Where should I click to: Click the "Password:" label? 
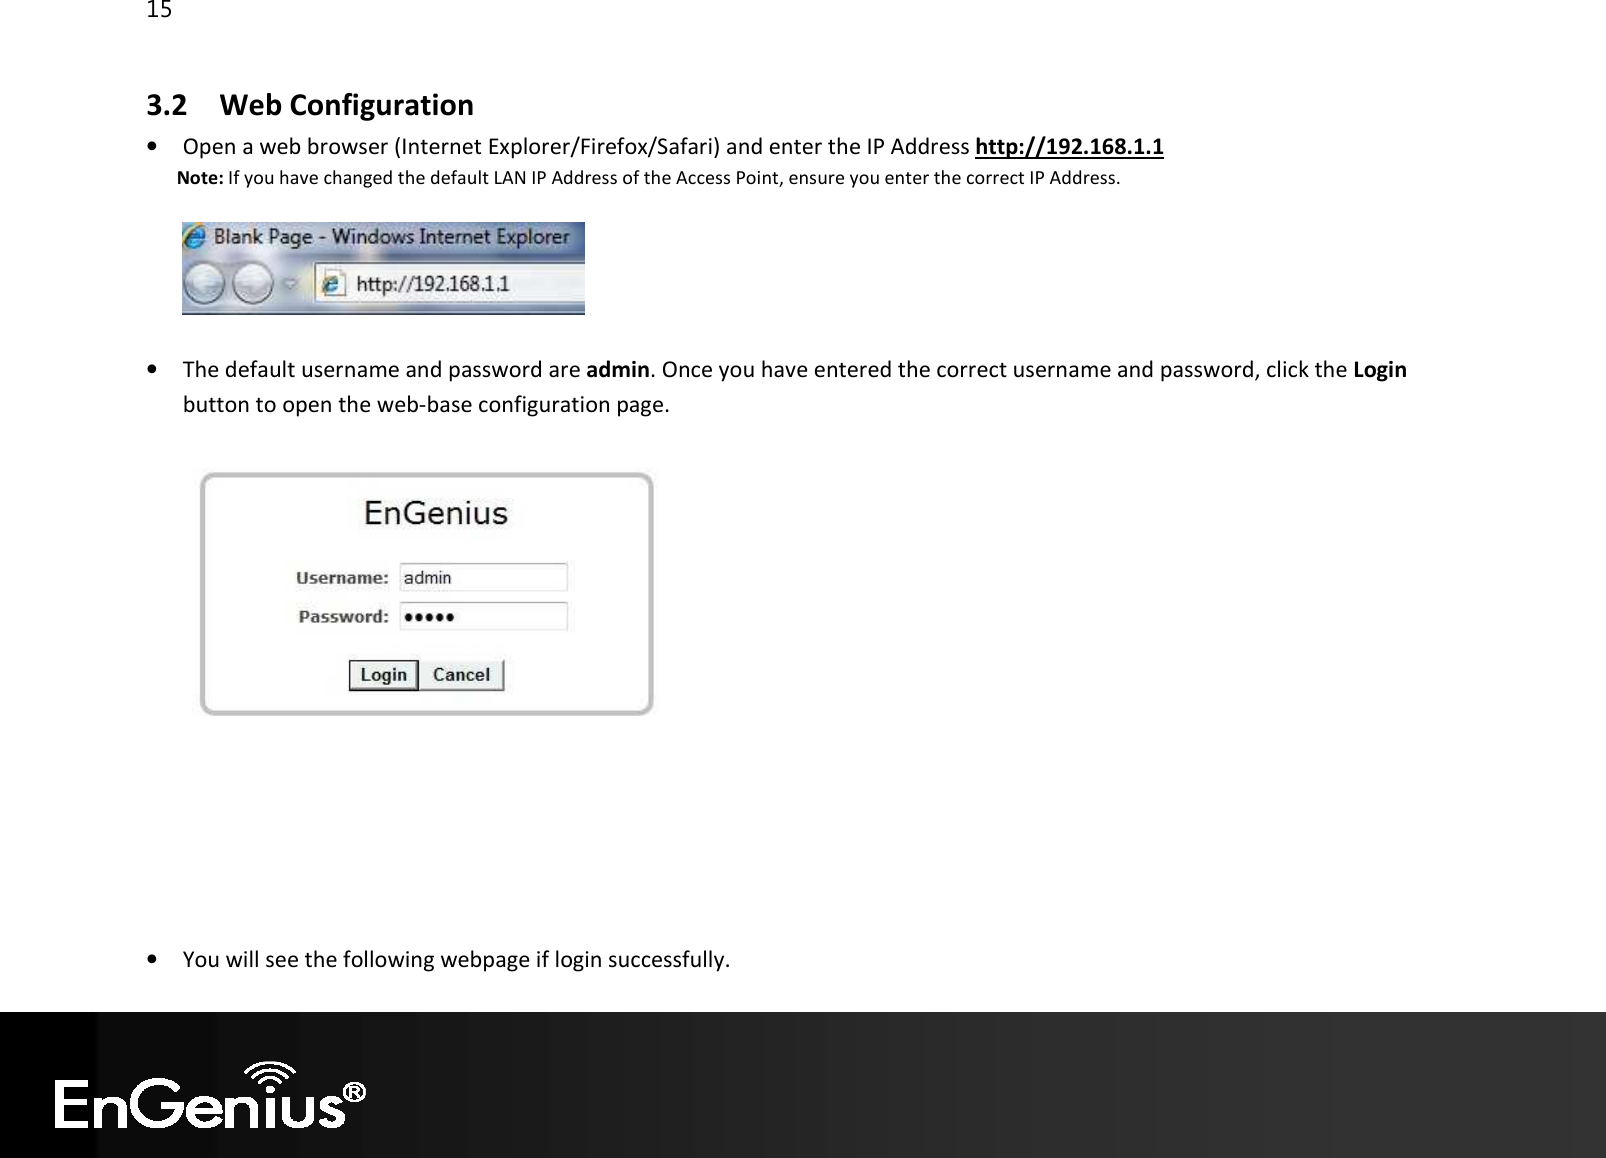click(343, 617)
